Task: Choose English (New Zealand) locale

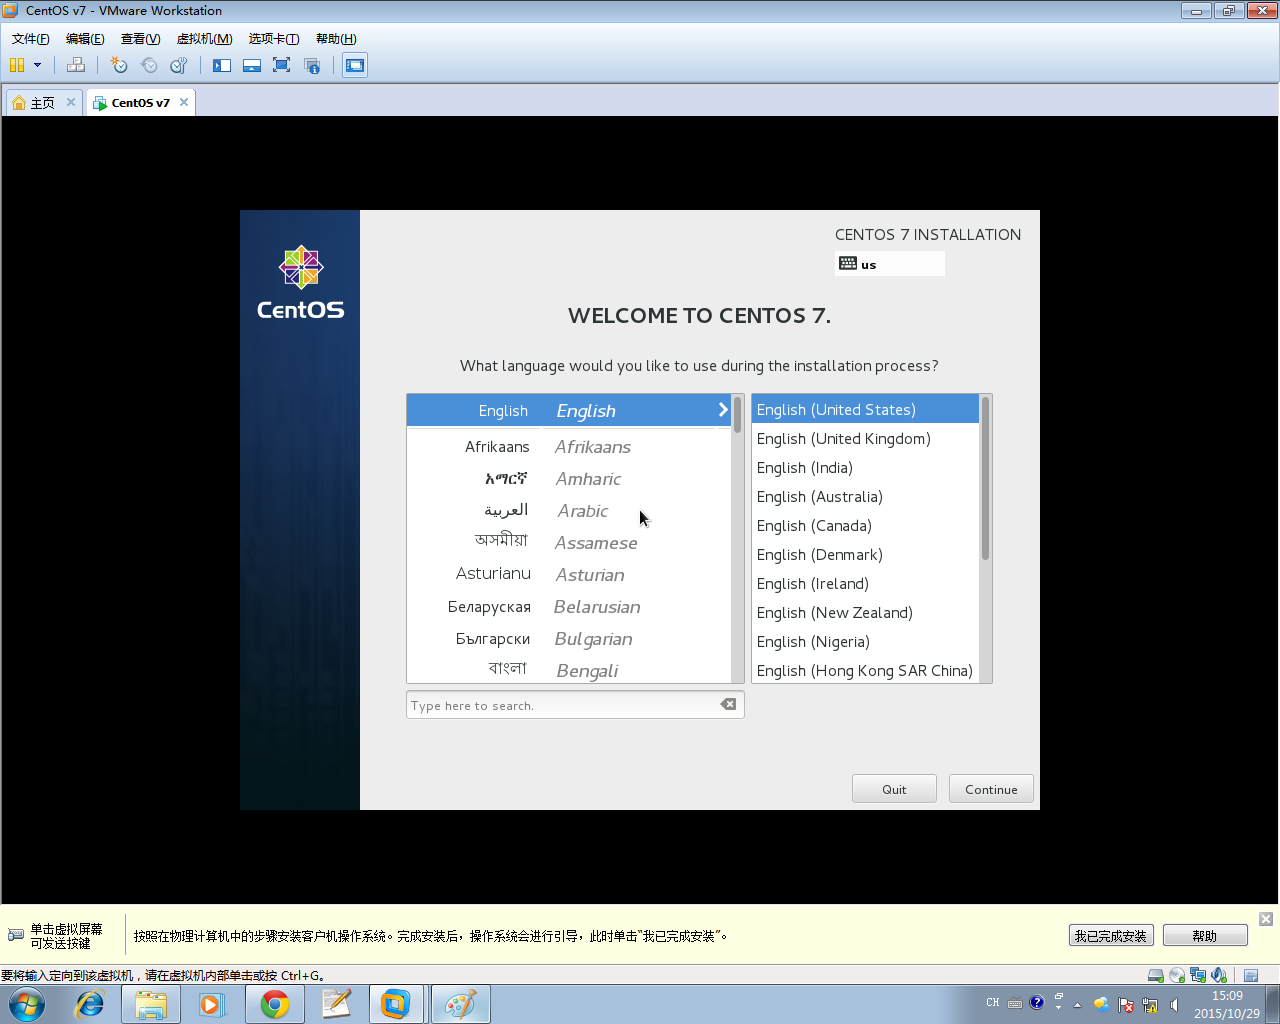Action: click(x=865, y=612)
